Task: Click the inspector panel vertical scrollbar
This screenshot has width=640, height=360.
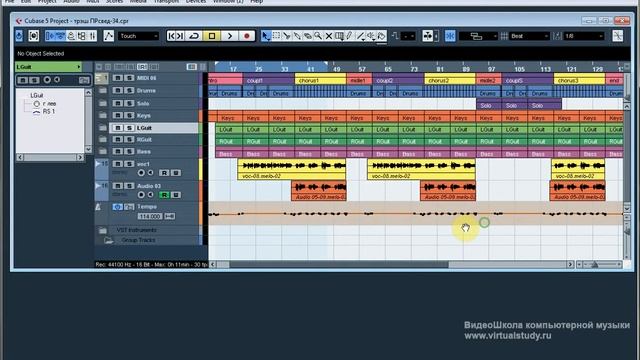Action: (x=88, y=121)
